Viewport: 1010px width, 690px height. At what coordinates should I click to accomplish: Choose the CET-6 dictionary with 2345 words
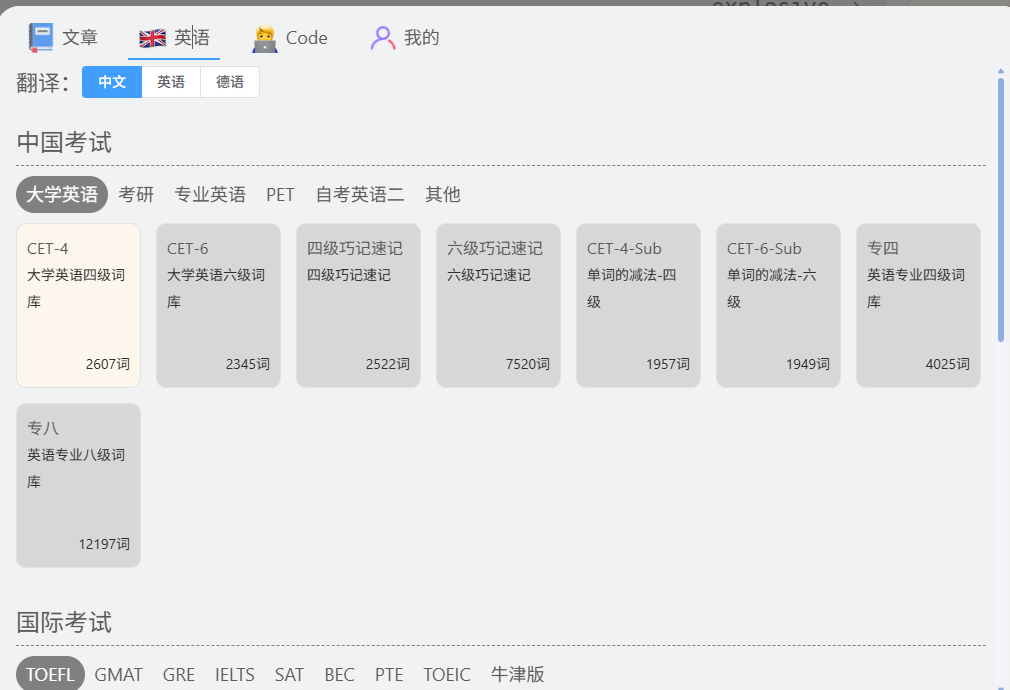pyautogui.click(x=218, y=305)
